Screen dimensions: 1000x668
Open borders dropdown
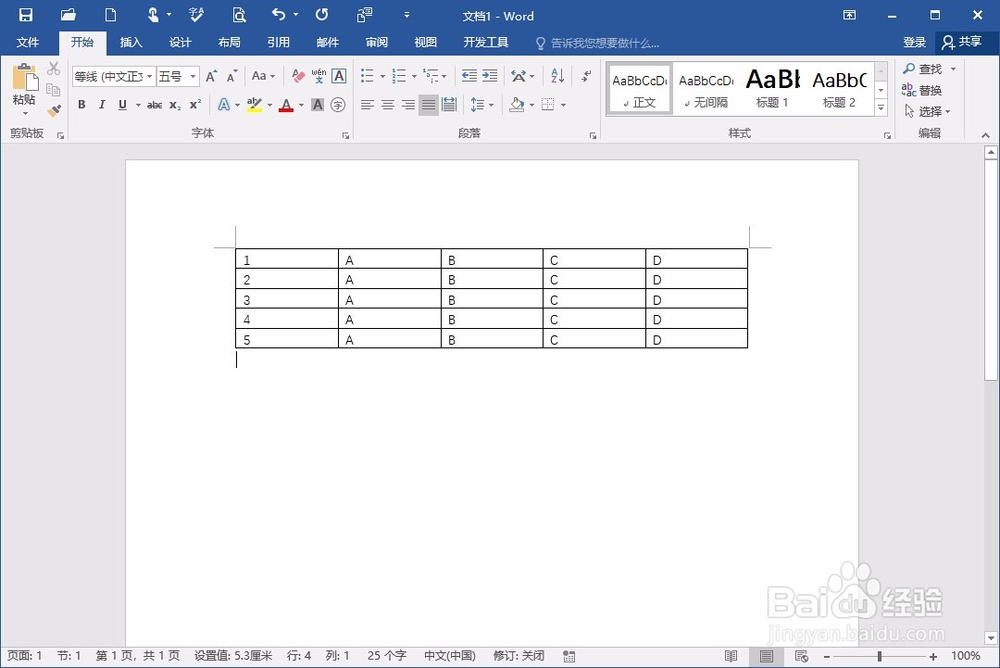point(563,105)
